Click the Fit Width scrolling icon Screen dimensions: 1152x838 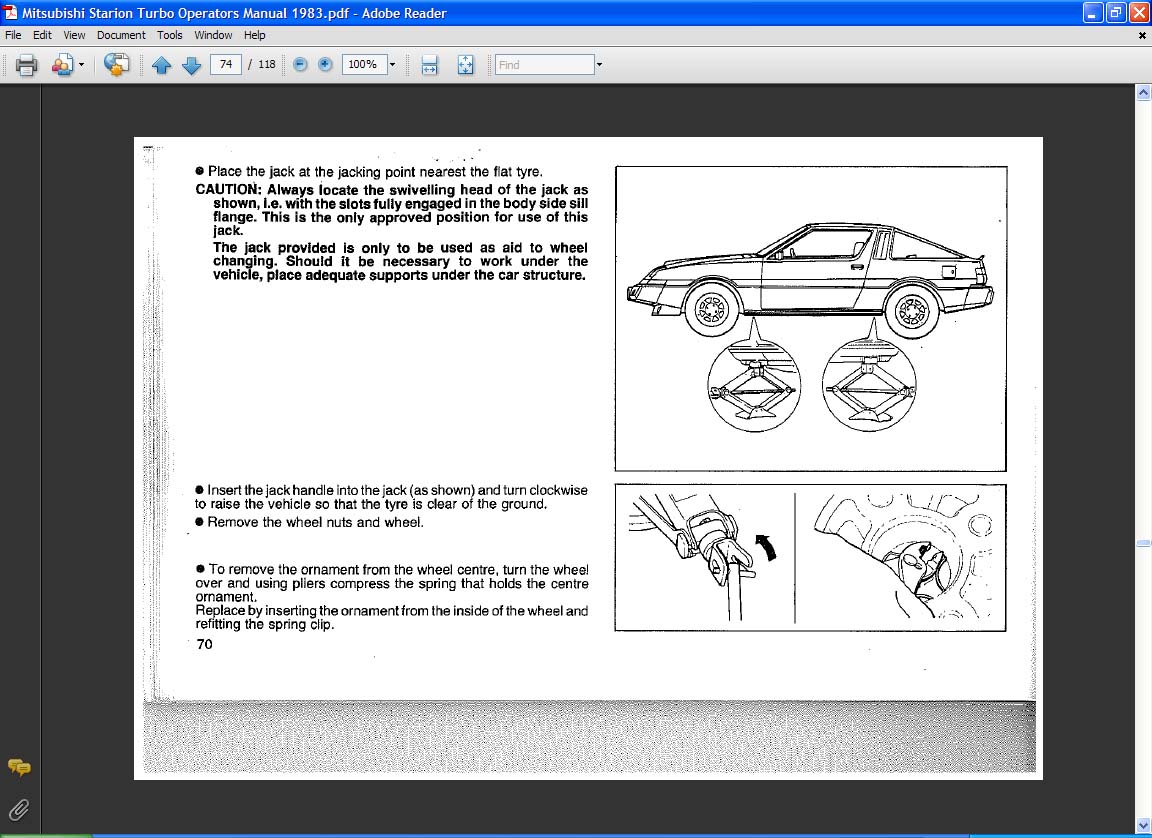[430, 65]
